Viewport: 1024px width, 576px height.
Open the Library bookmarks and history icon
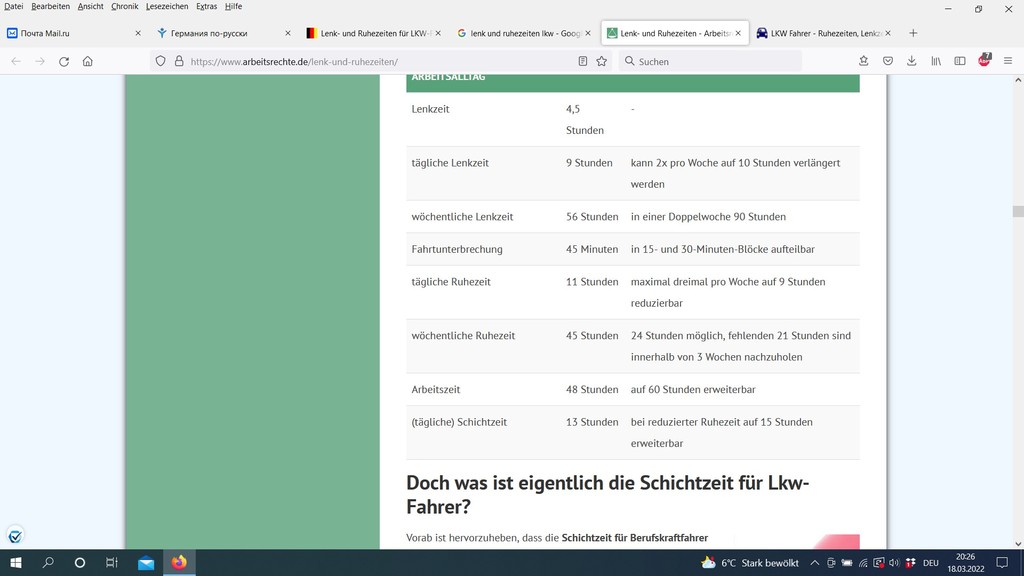click(x=936, y=61)
